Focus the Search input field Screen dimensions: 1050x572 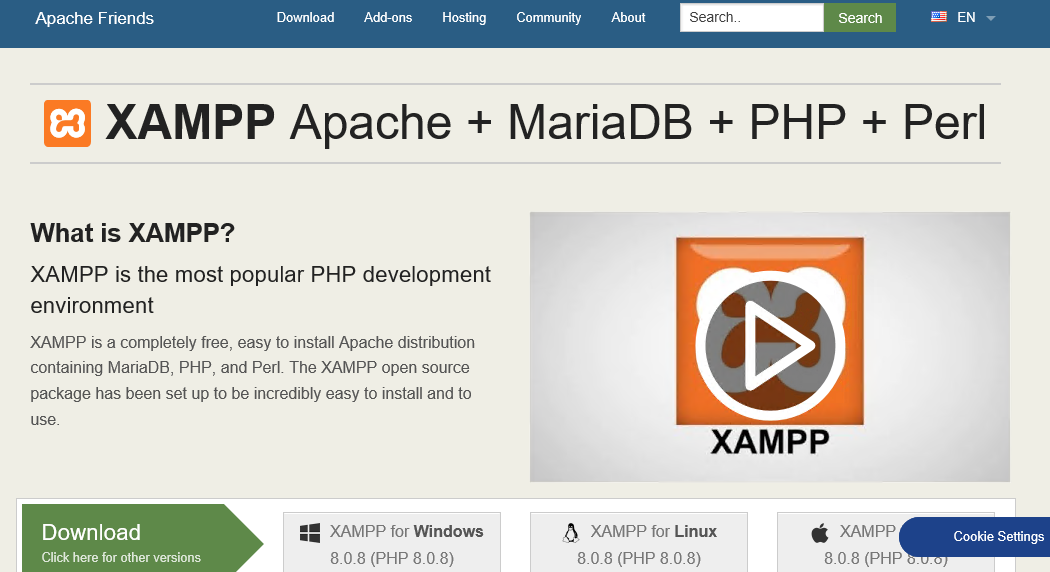pyautogui.click(x=751, y=17)
